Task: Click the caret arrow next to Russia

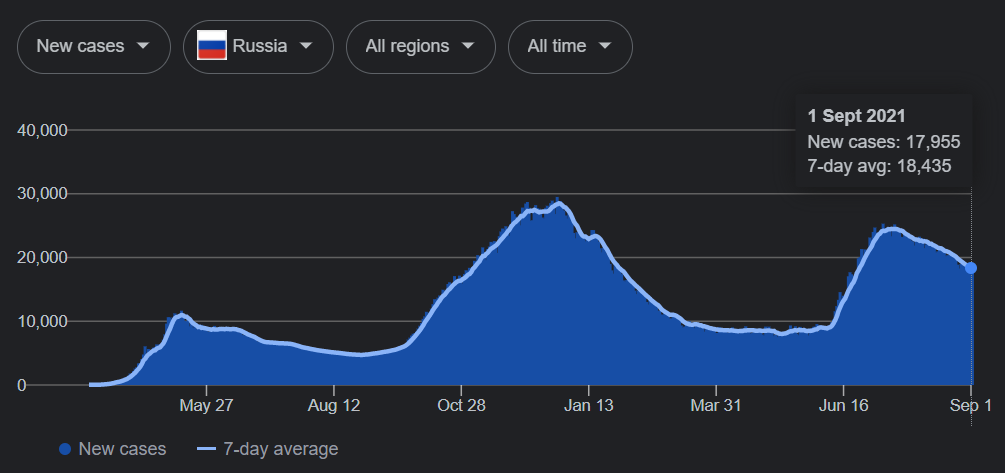Action: (306, 46)
